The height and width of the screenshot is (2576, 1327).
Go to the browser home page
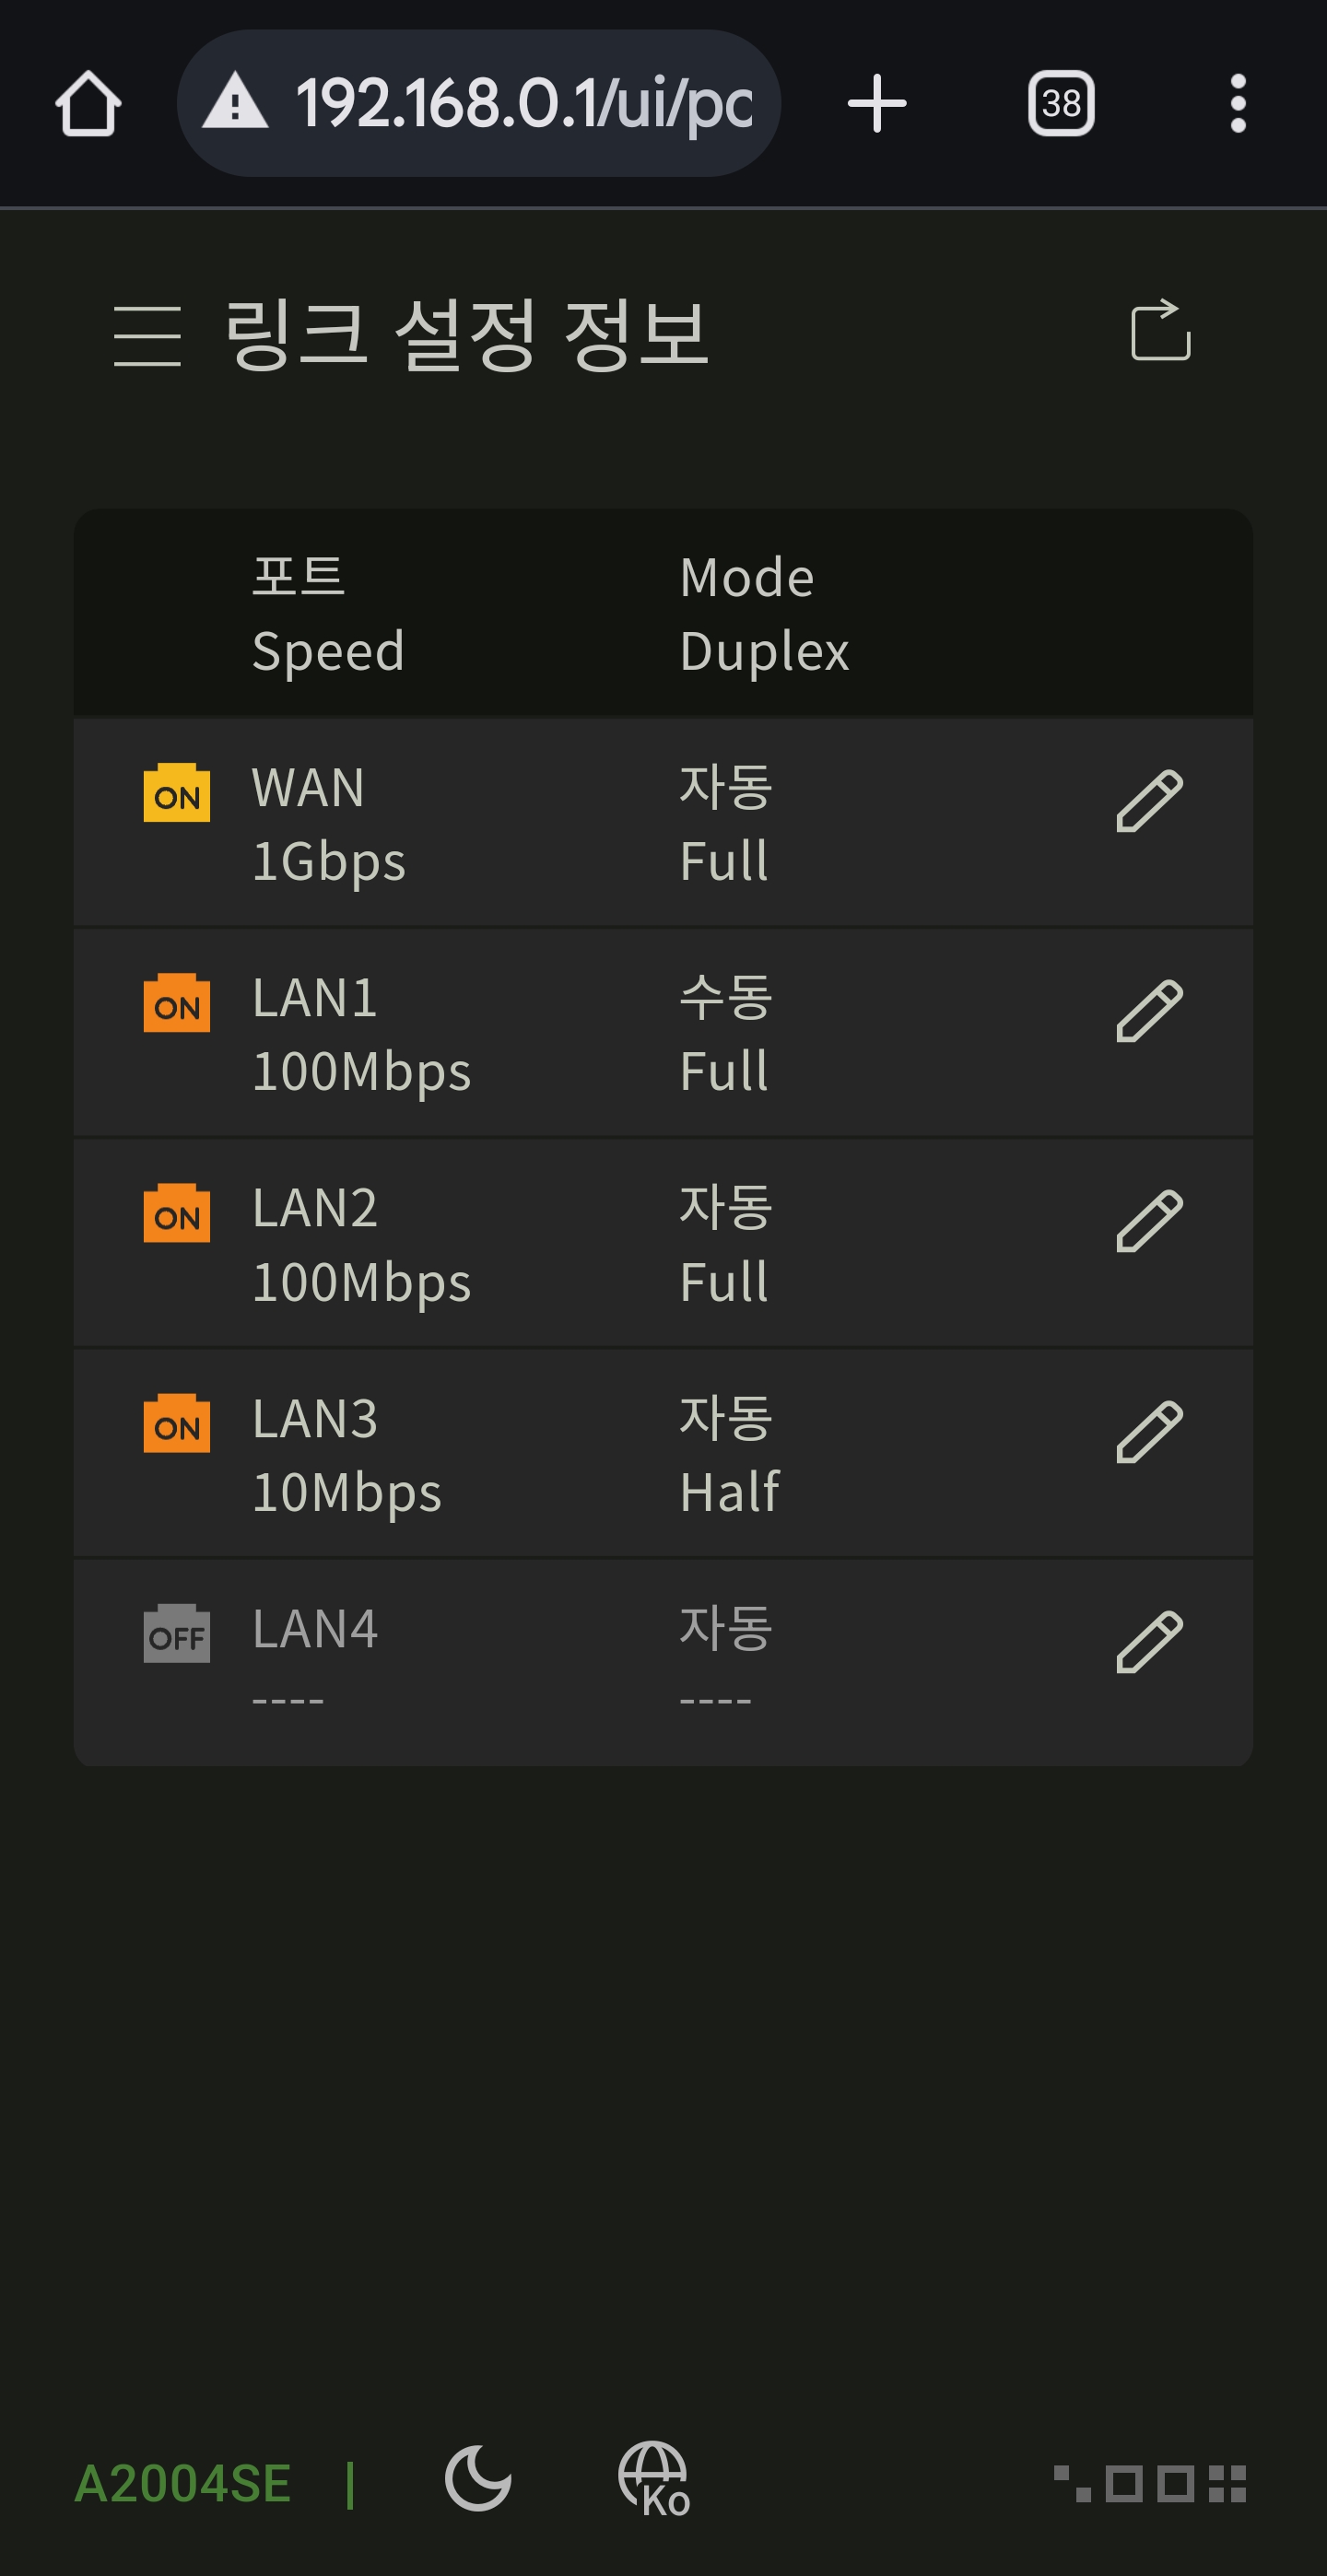coord(88,103)
